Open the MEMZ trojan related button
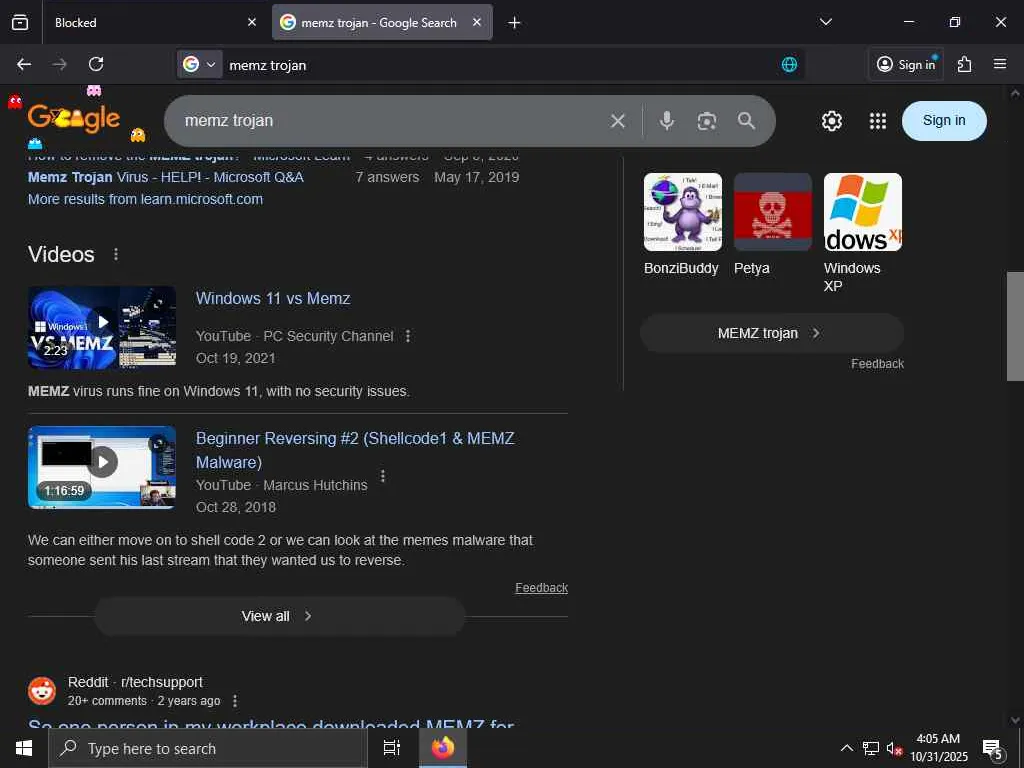Viewport: 1024px width, 768px height. coord(772,333)
